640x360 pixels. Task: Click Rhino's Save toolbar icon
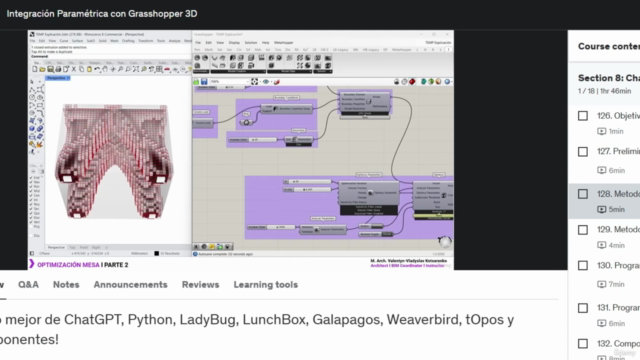pyautogui.click(x=50, y=69)
